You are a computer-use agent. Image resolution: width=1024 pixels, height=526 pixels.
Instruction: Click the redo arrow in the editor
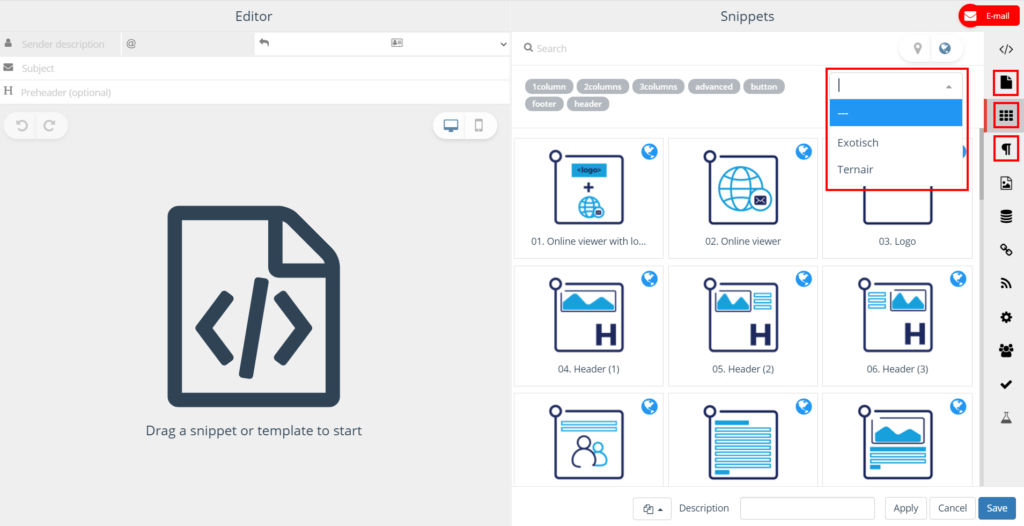[x=50, y=125]
